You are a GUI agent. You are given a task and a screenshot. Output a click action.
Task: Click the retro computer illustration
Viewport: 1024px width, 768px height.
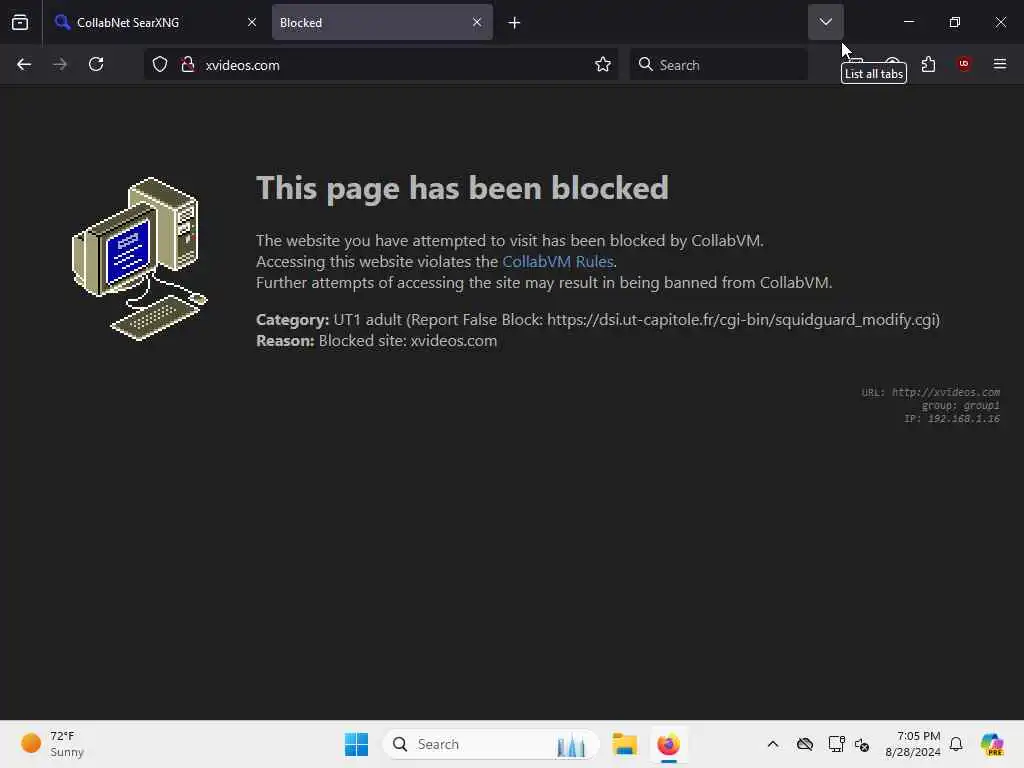[139, 259]
